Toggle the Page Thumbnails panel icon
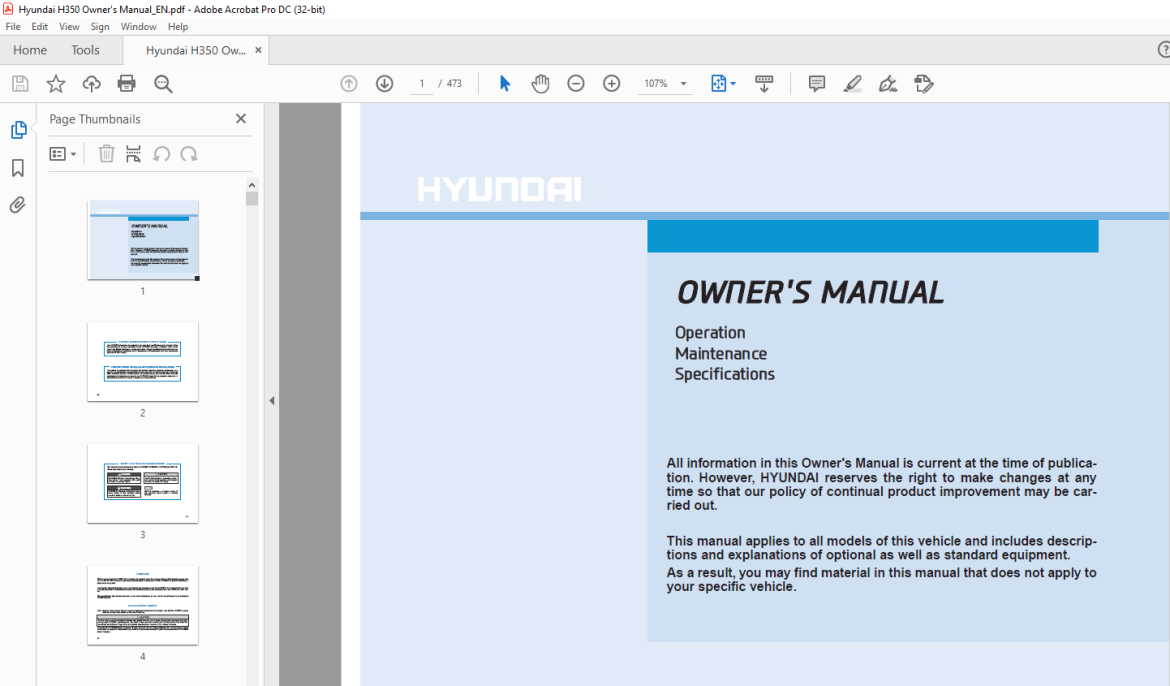Viewport: 1170px width, 686px height. (19, 130)
